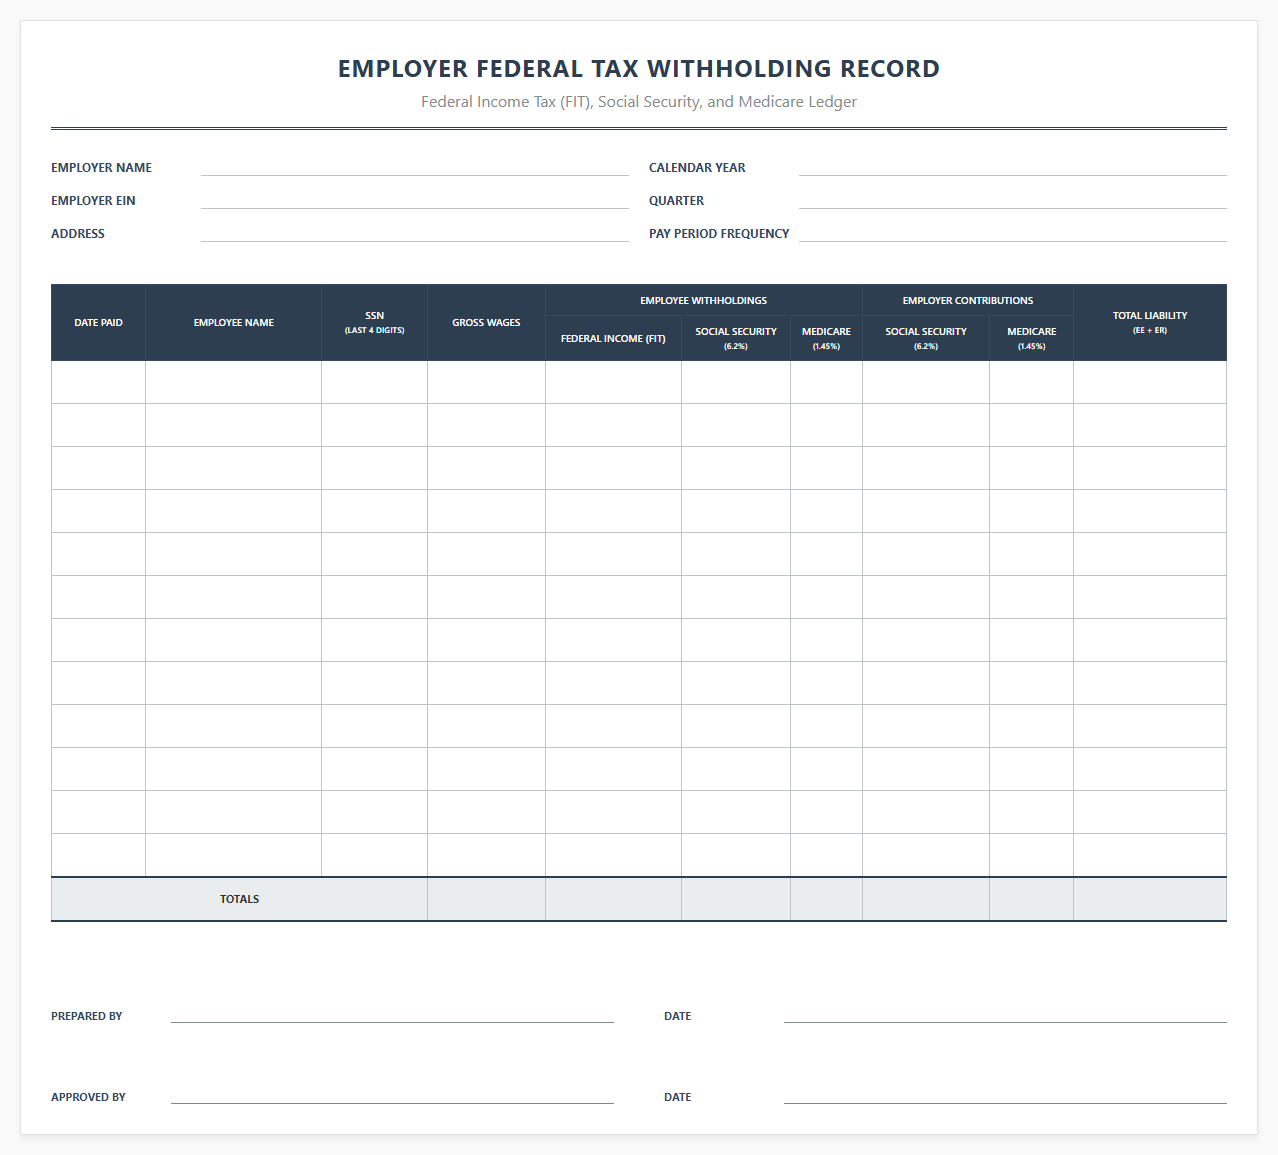This screenshot has width=1278, height=1155.
Task: Click the Employer Name input line
Action: point(415,167)
